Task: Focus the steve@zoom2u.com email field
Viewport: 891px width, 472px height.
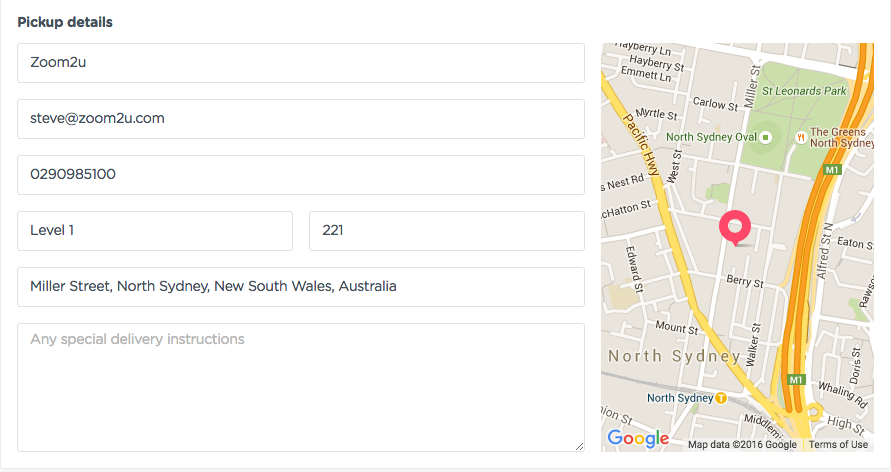Action: click(301, 119)
